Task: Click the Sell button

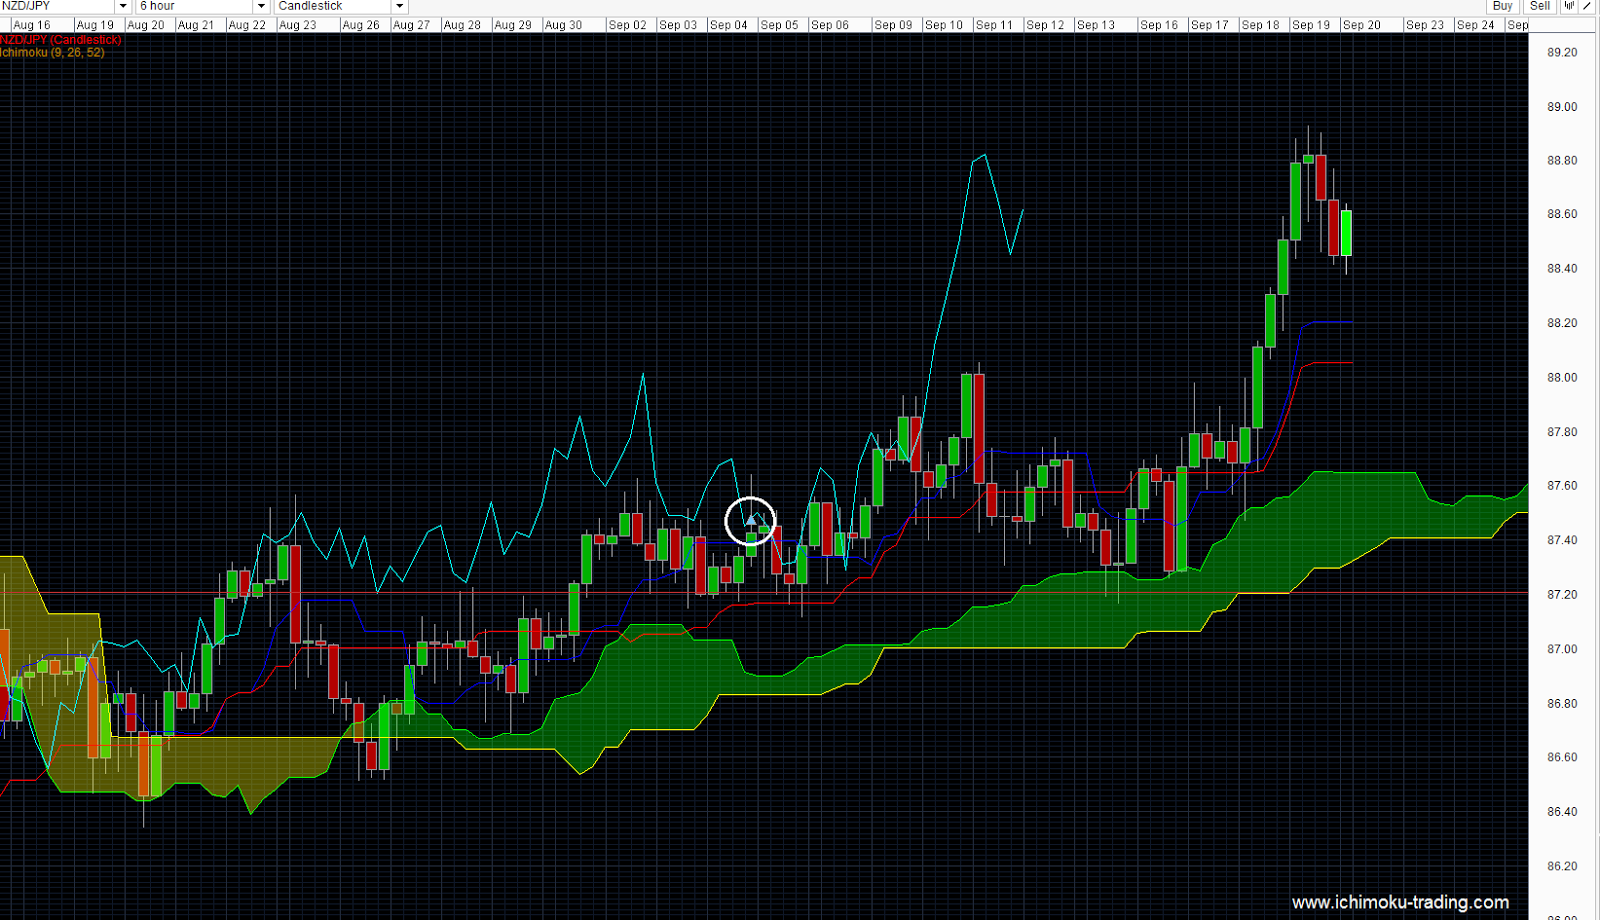Action: (x=1540, y=6)
